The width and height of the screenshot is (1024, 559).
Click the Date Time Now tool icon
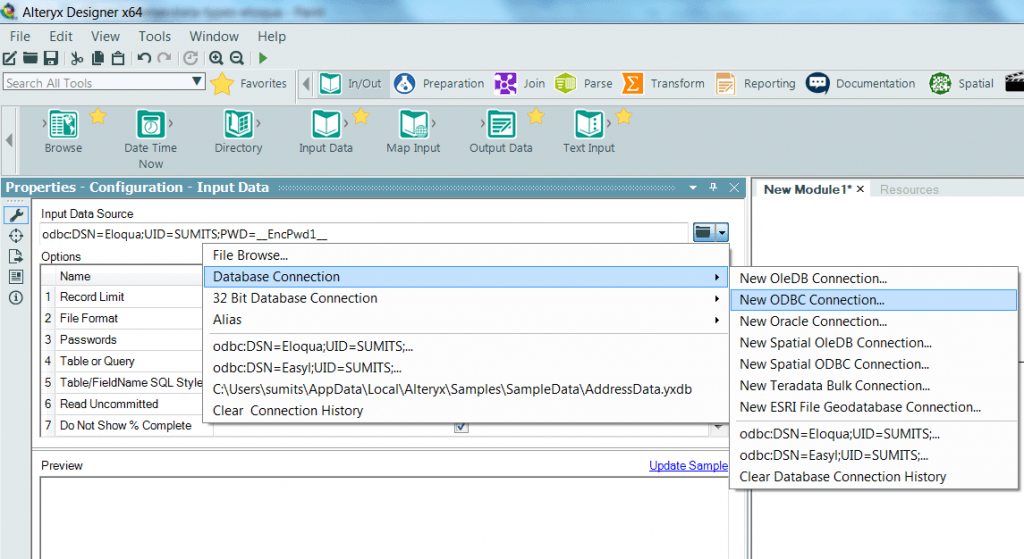click(151, 125)
